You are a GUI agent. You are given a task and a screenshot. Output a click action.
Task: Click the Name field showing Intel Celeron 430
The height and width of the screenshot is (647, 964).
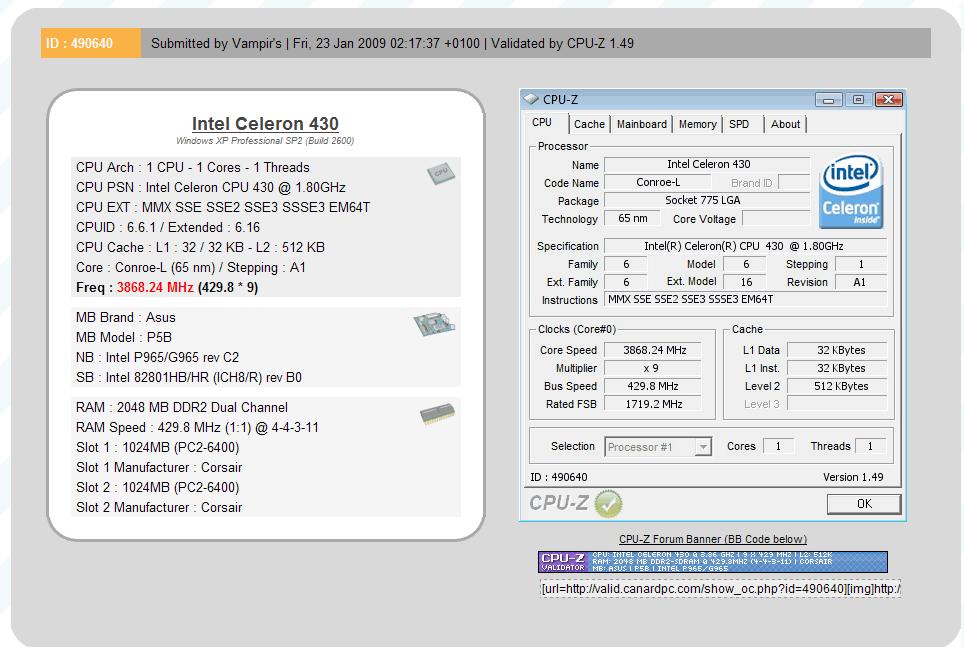pyautogui.click(x=708, y=164)
